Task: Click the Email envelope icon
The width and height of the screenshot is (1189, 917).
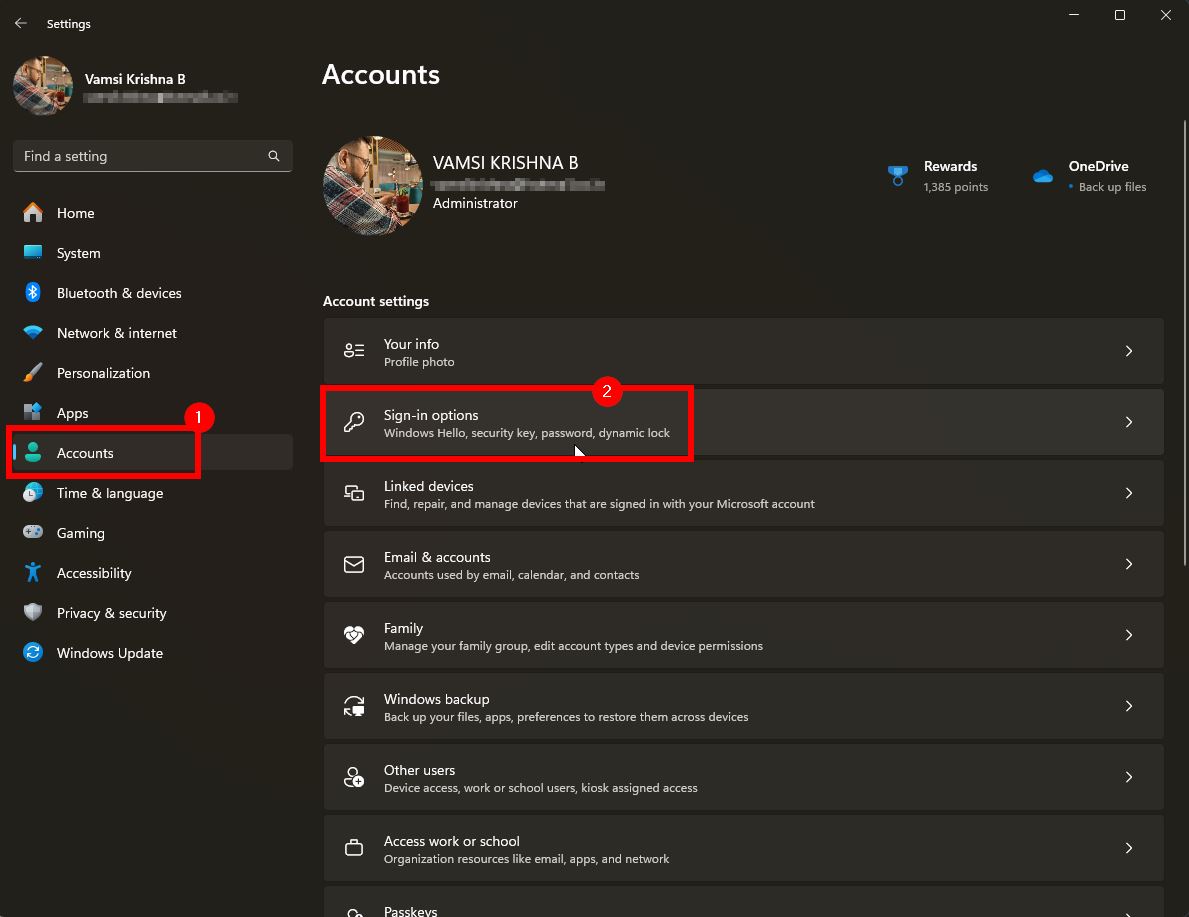Action: 354,564
